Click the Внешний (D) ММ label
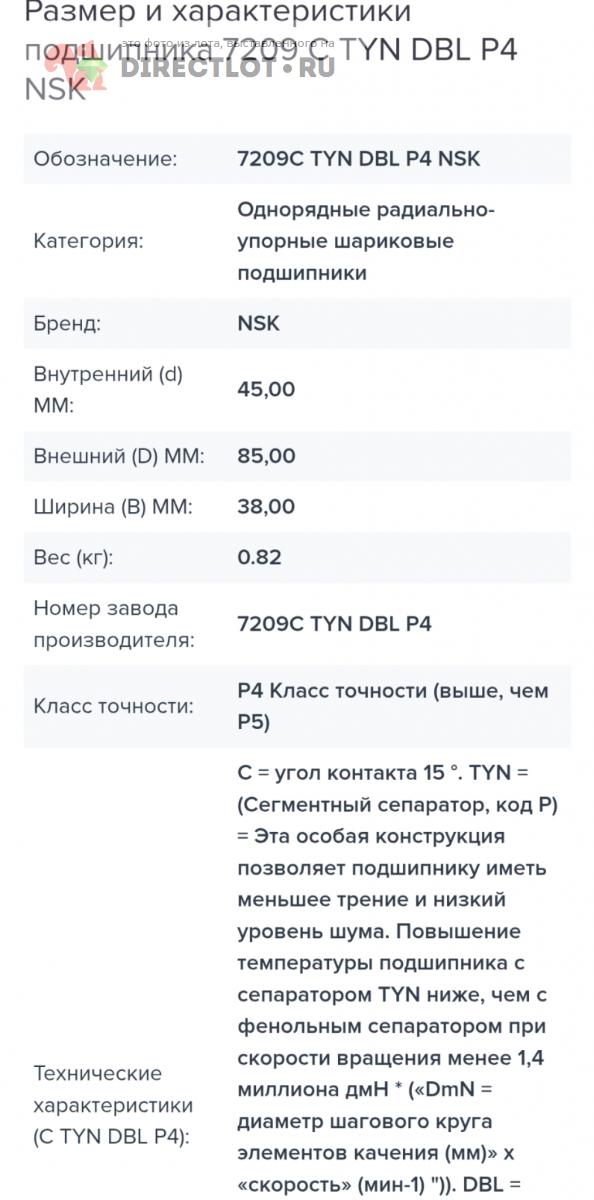This screenshot has width=594, height=1200. (x=119, y=456)
